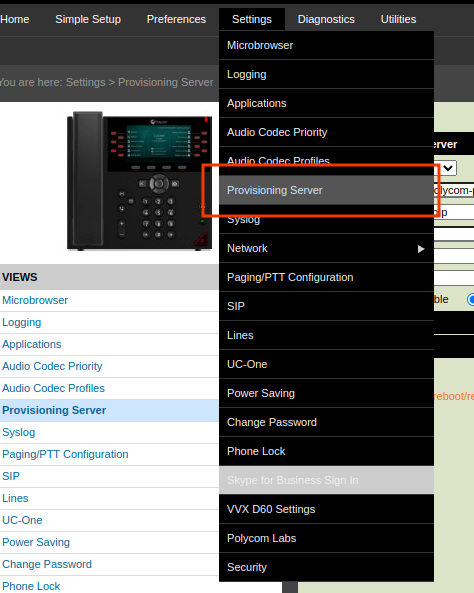
Task: Choose SIP in the Settings dropdown menu
Action: click(x=326, y=306)
